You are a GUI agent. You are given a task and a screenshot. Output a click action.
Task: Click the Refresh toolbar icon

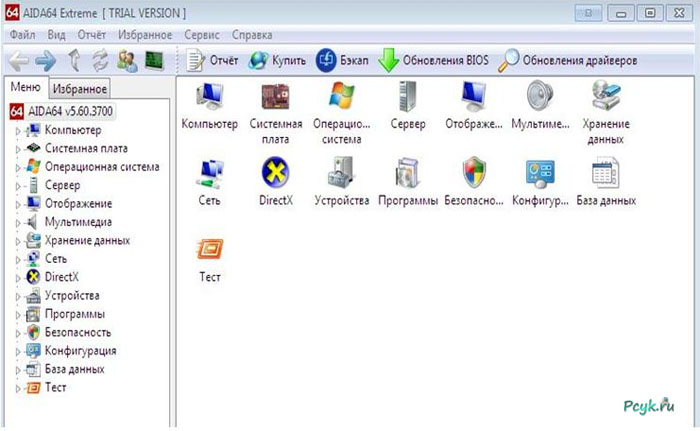click(100, 61)
